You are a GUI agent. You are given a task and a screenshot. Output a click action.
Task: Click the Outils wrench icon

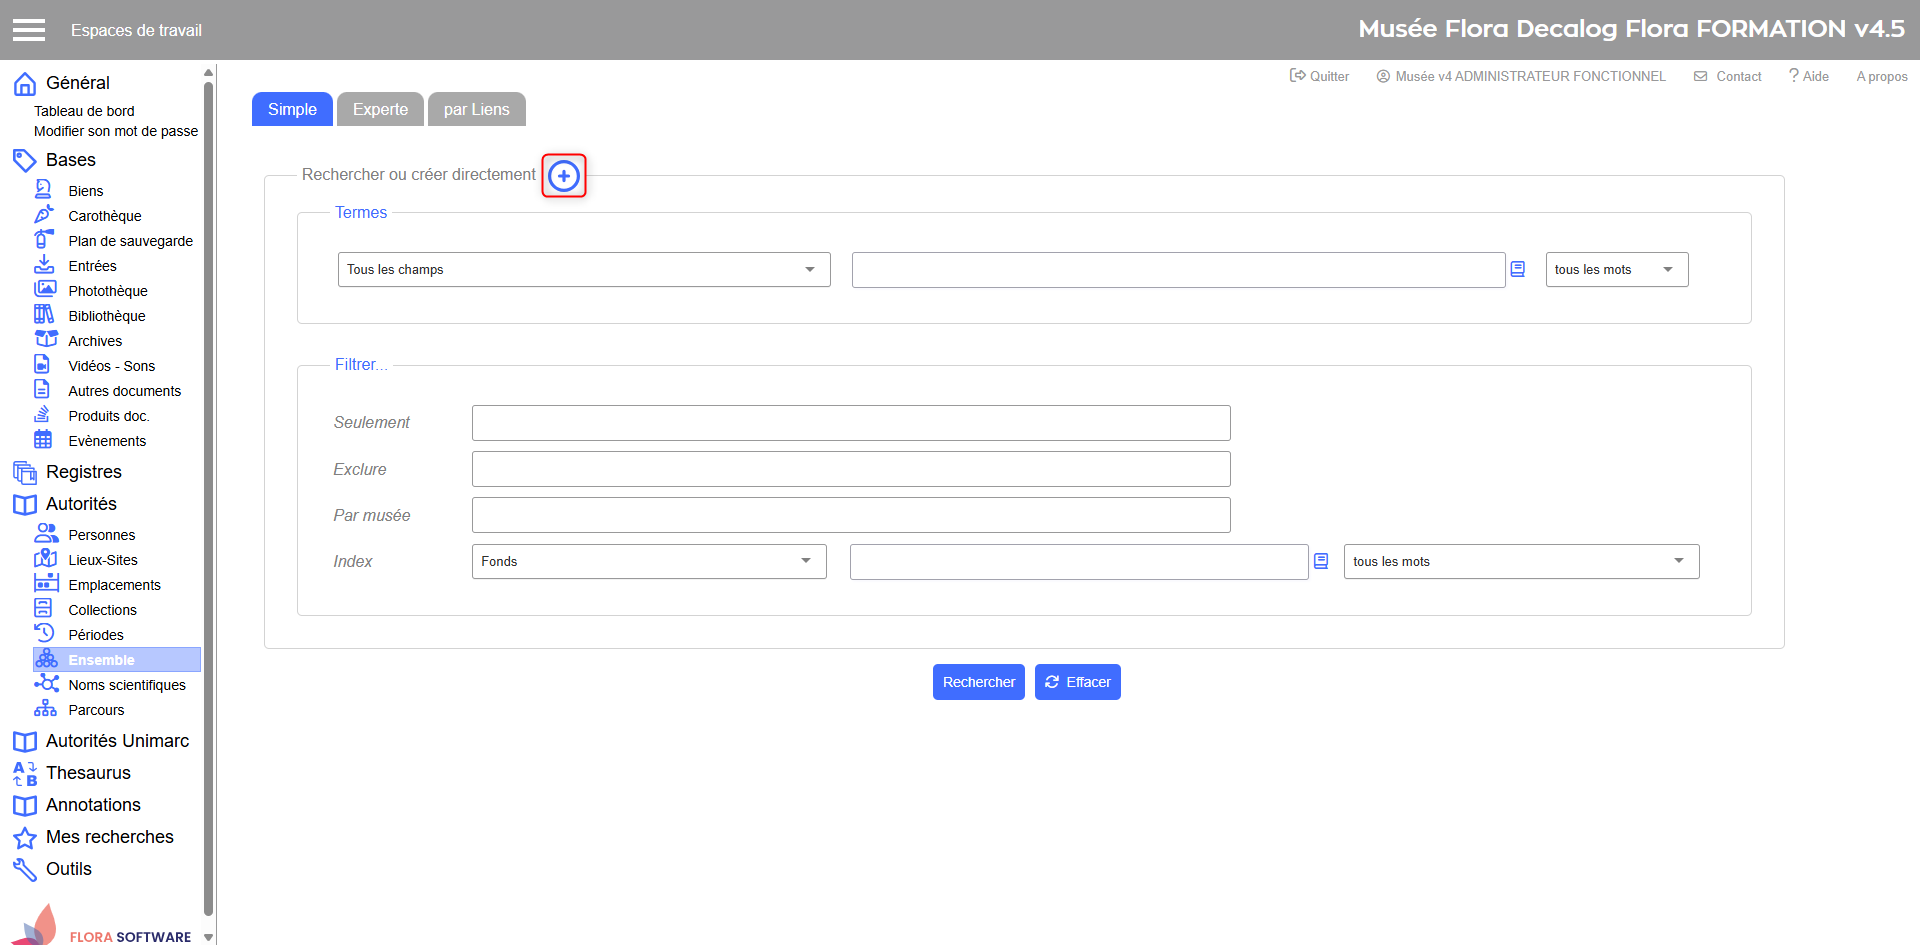tap(25, 869)
